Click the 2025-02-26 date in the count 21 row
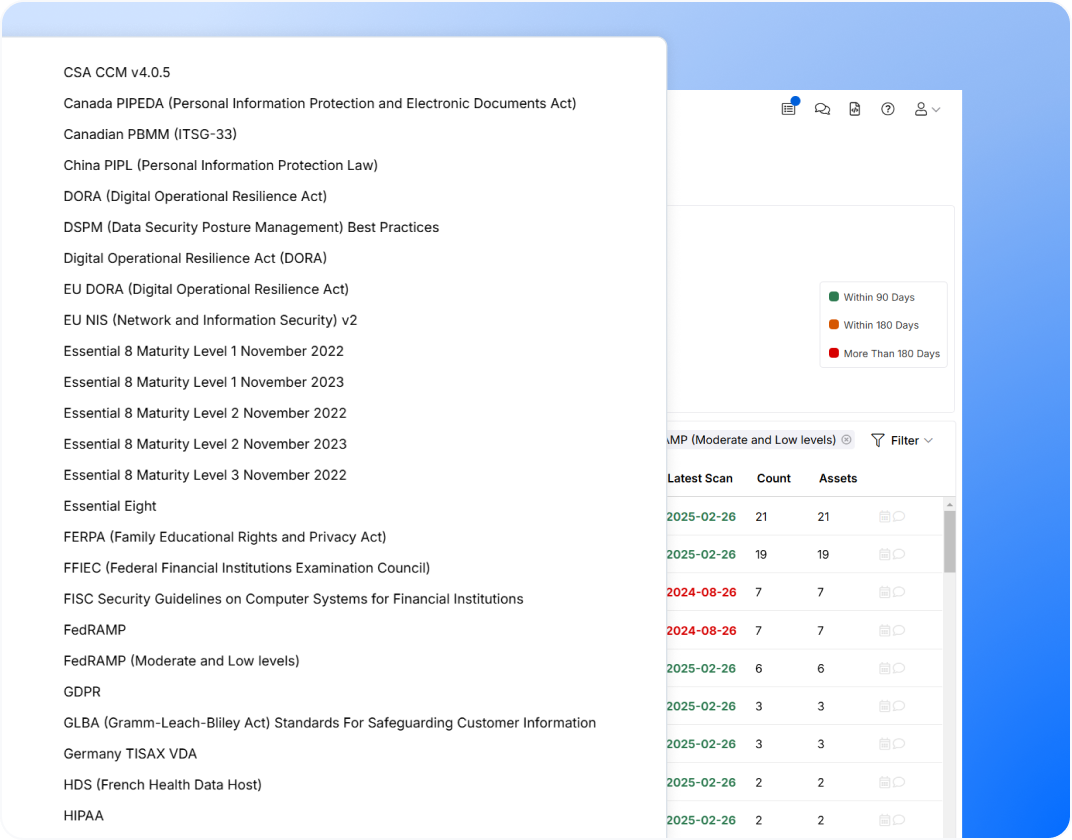This screenshot has width=1072, height=840. click(701, 517)
